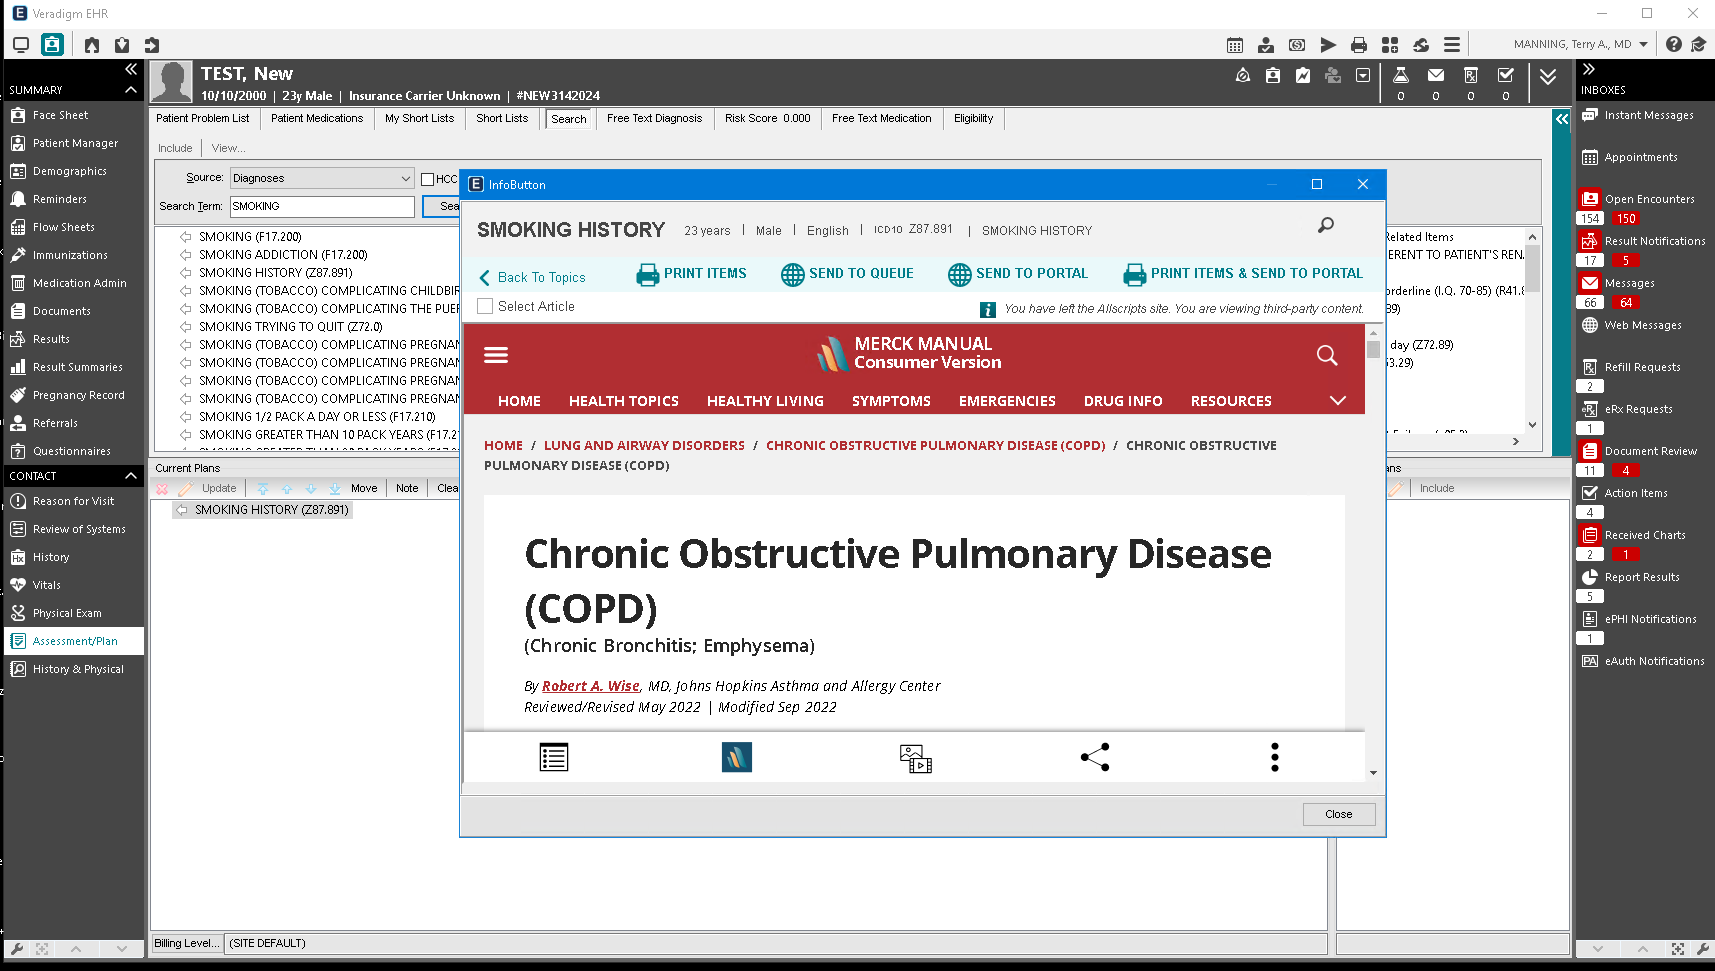This screenshot has width=1715, height=971.
Task: Select the calendar icon in the top toolbar
Action: (1235, 45)
